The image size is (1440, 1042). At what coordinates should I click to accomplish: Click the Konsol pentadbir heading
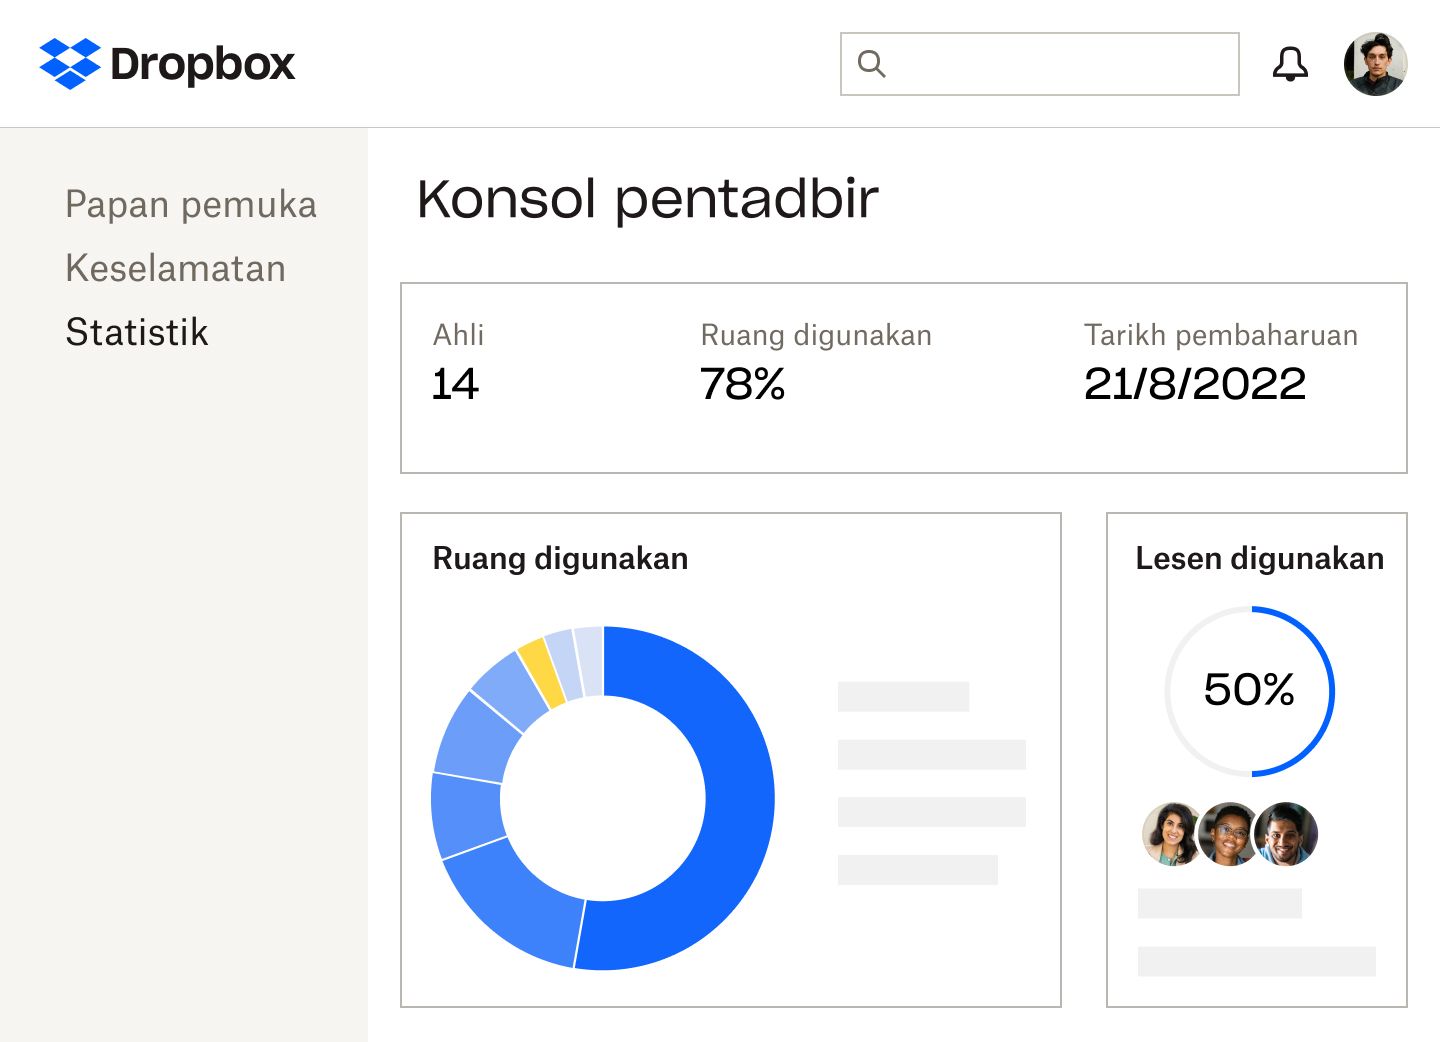coord(648,198)
